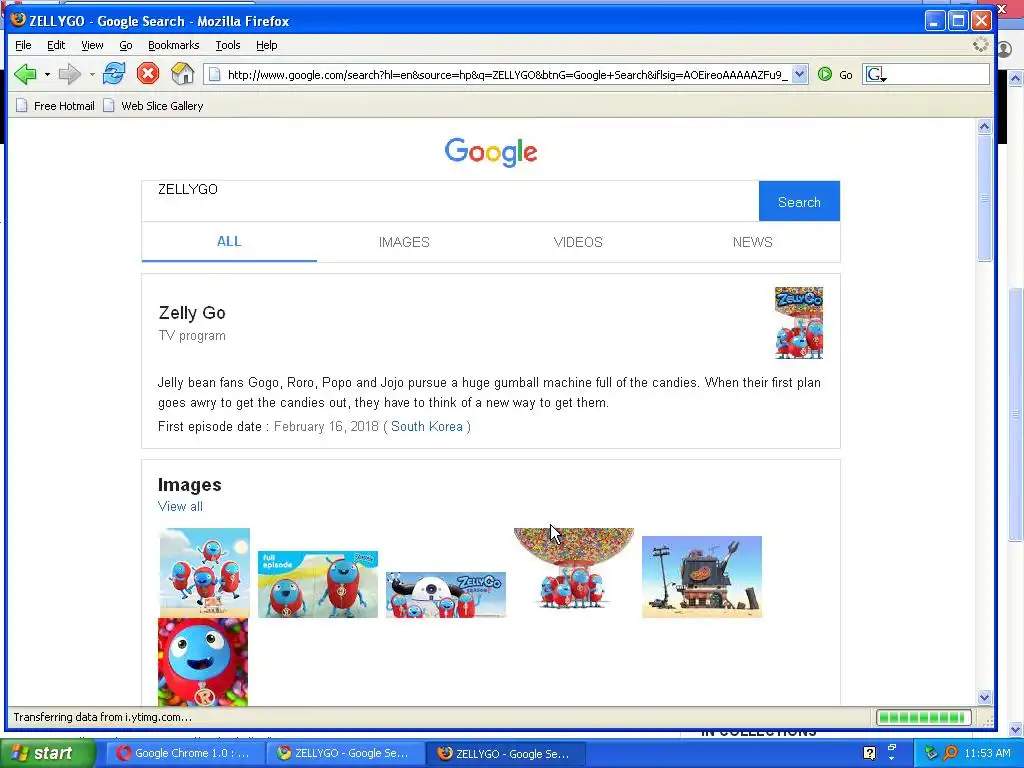Click the green Back arrow button
The width and height of the screenshot is (1024, 768).
click(x=25, y=74)
